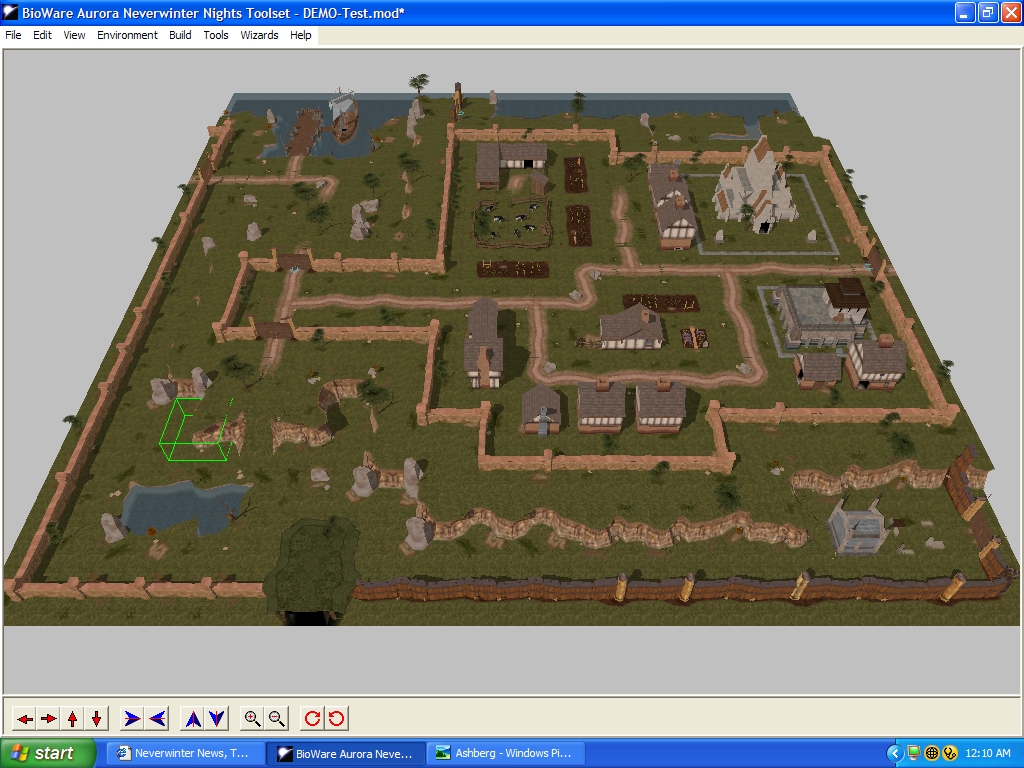Screen dimensions: 1024x768
Task: Open the Wizards menu
Action: tap(259, 35)
